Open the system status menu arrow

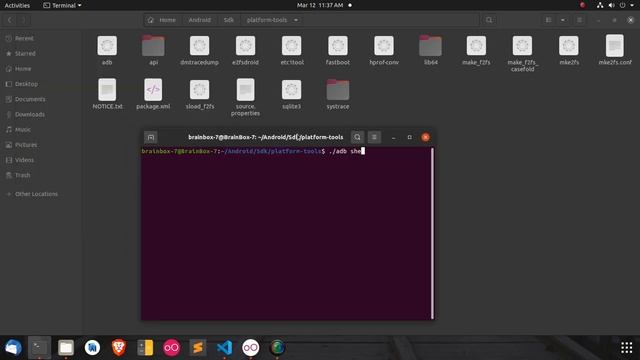(632, 5)
